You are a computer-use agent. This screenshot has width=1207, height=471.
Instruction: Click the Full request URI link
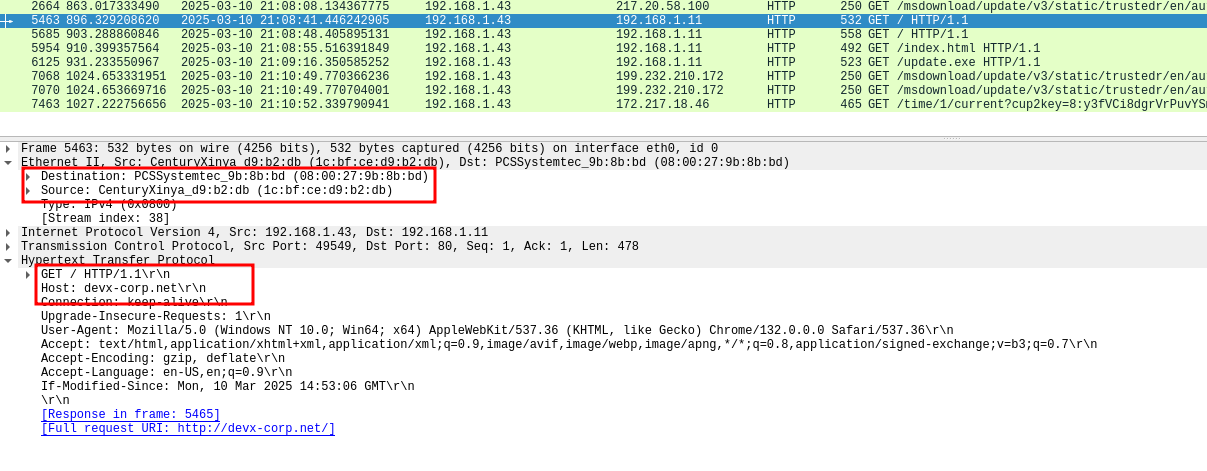click(x=188, y=429)
